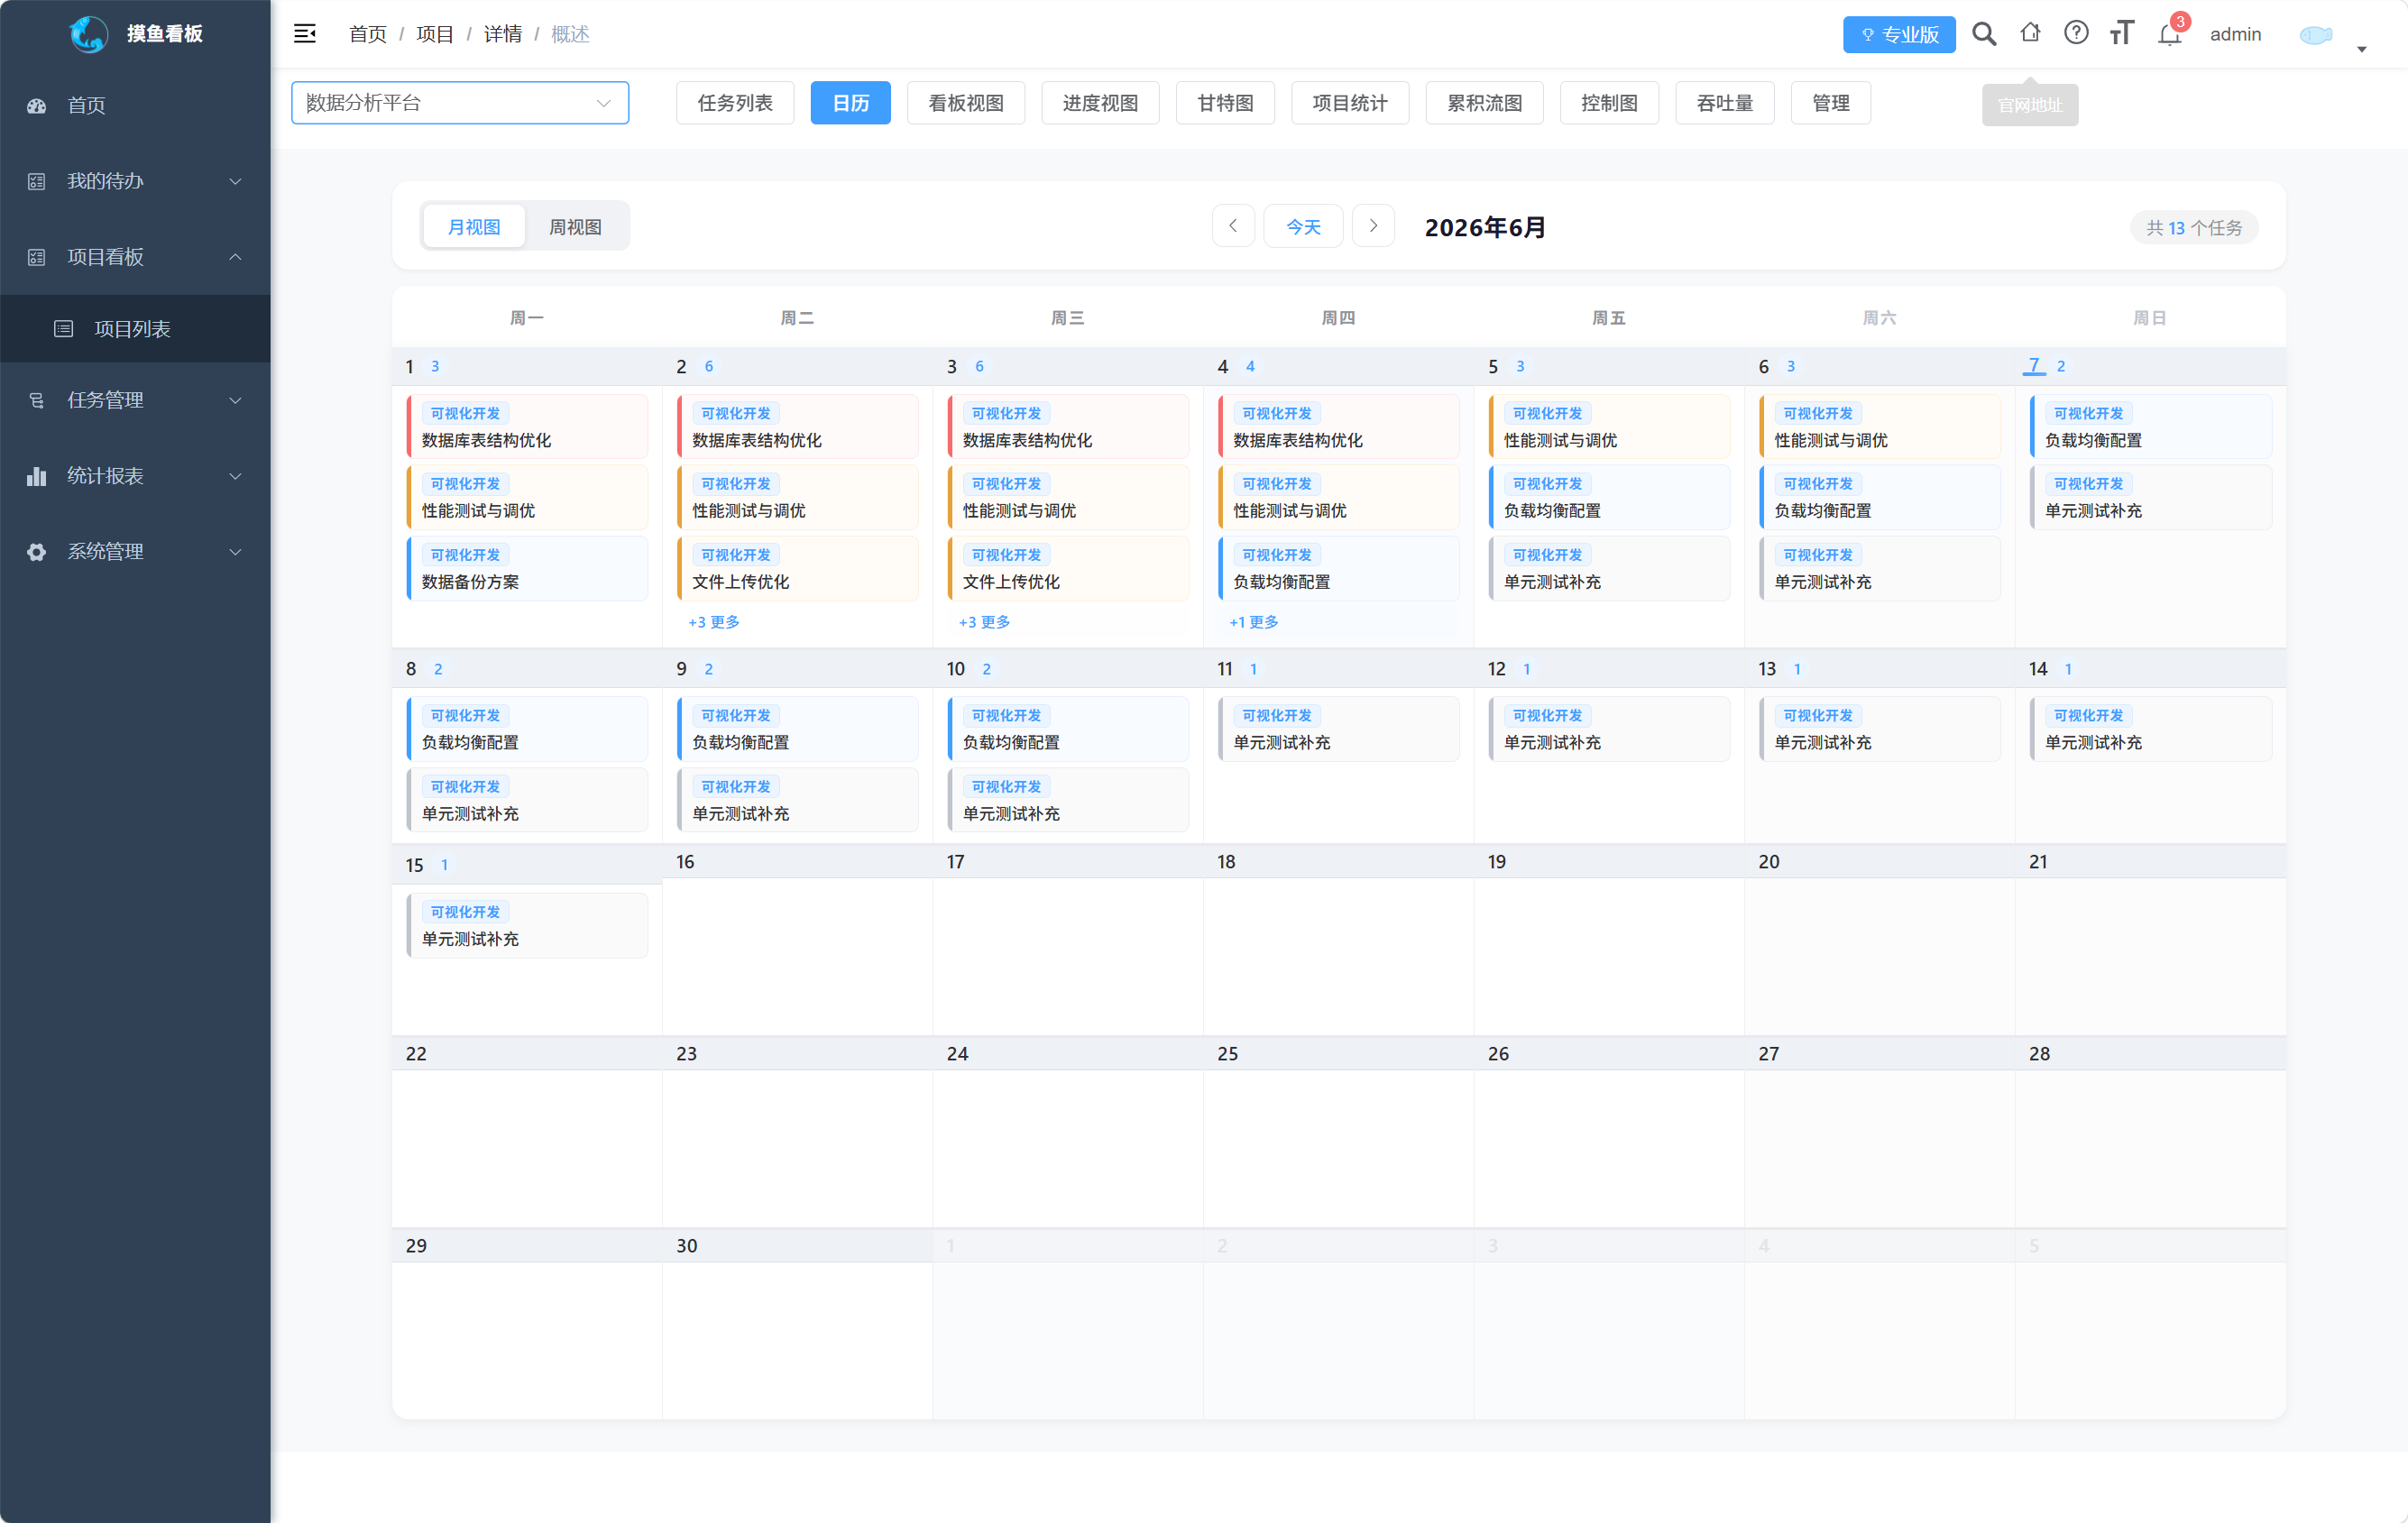This screenshot has width=2408, height=1523.
Task: Click the 项目看板 sidebar icon
Action: 37,257
